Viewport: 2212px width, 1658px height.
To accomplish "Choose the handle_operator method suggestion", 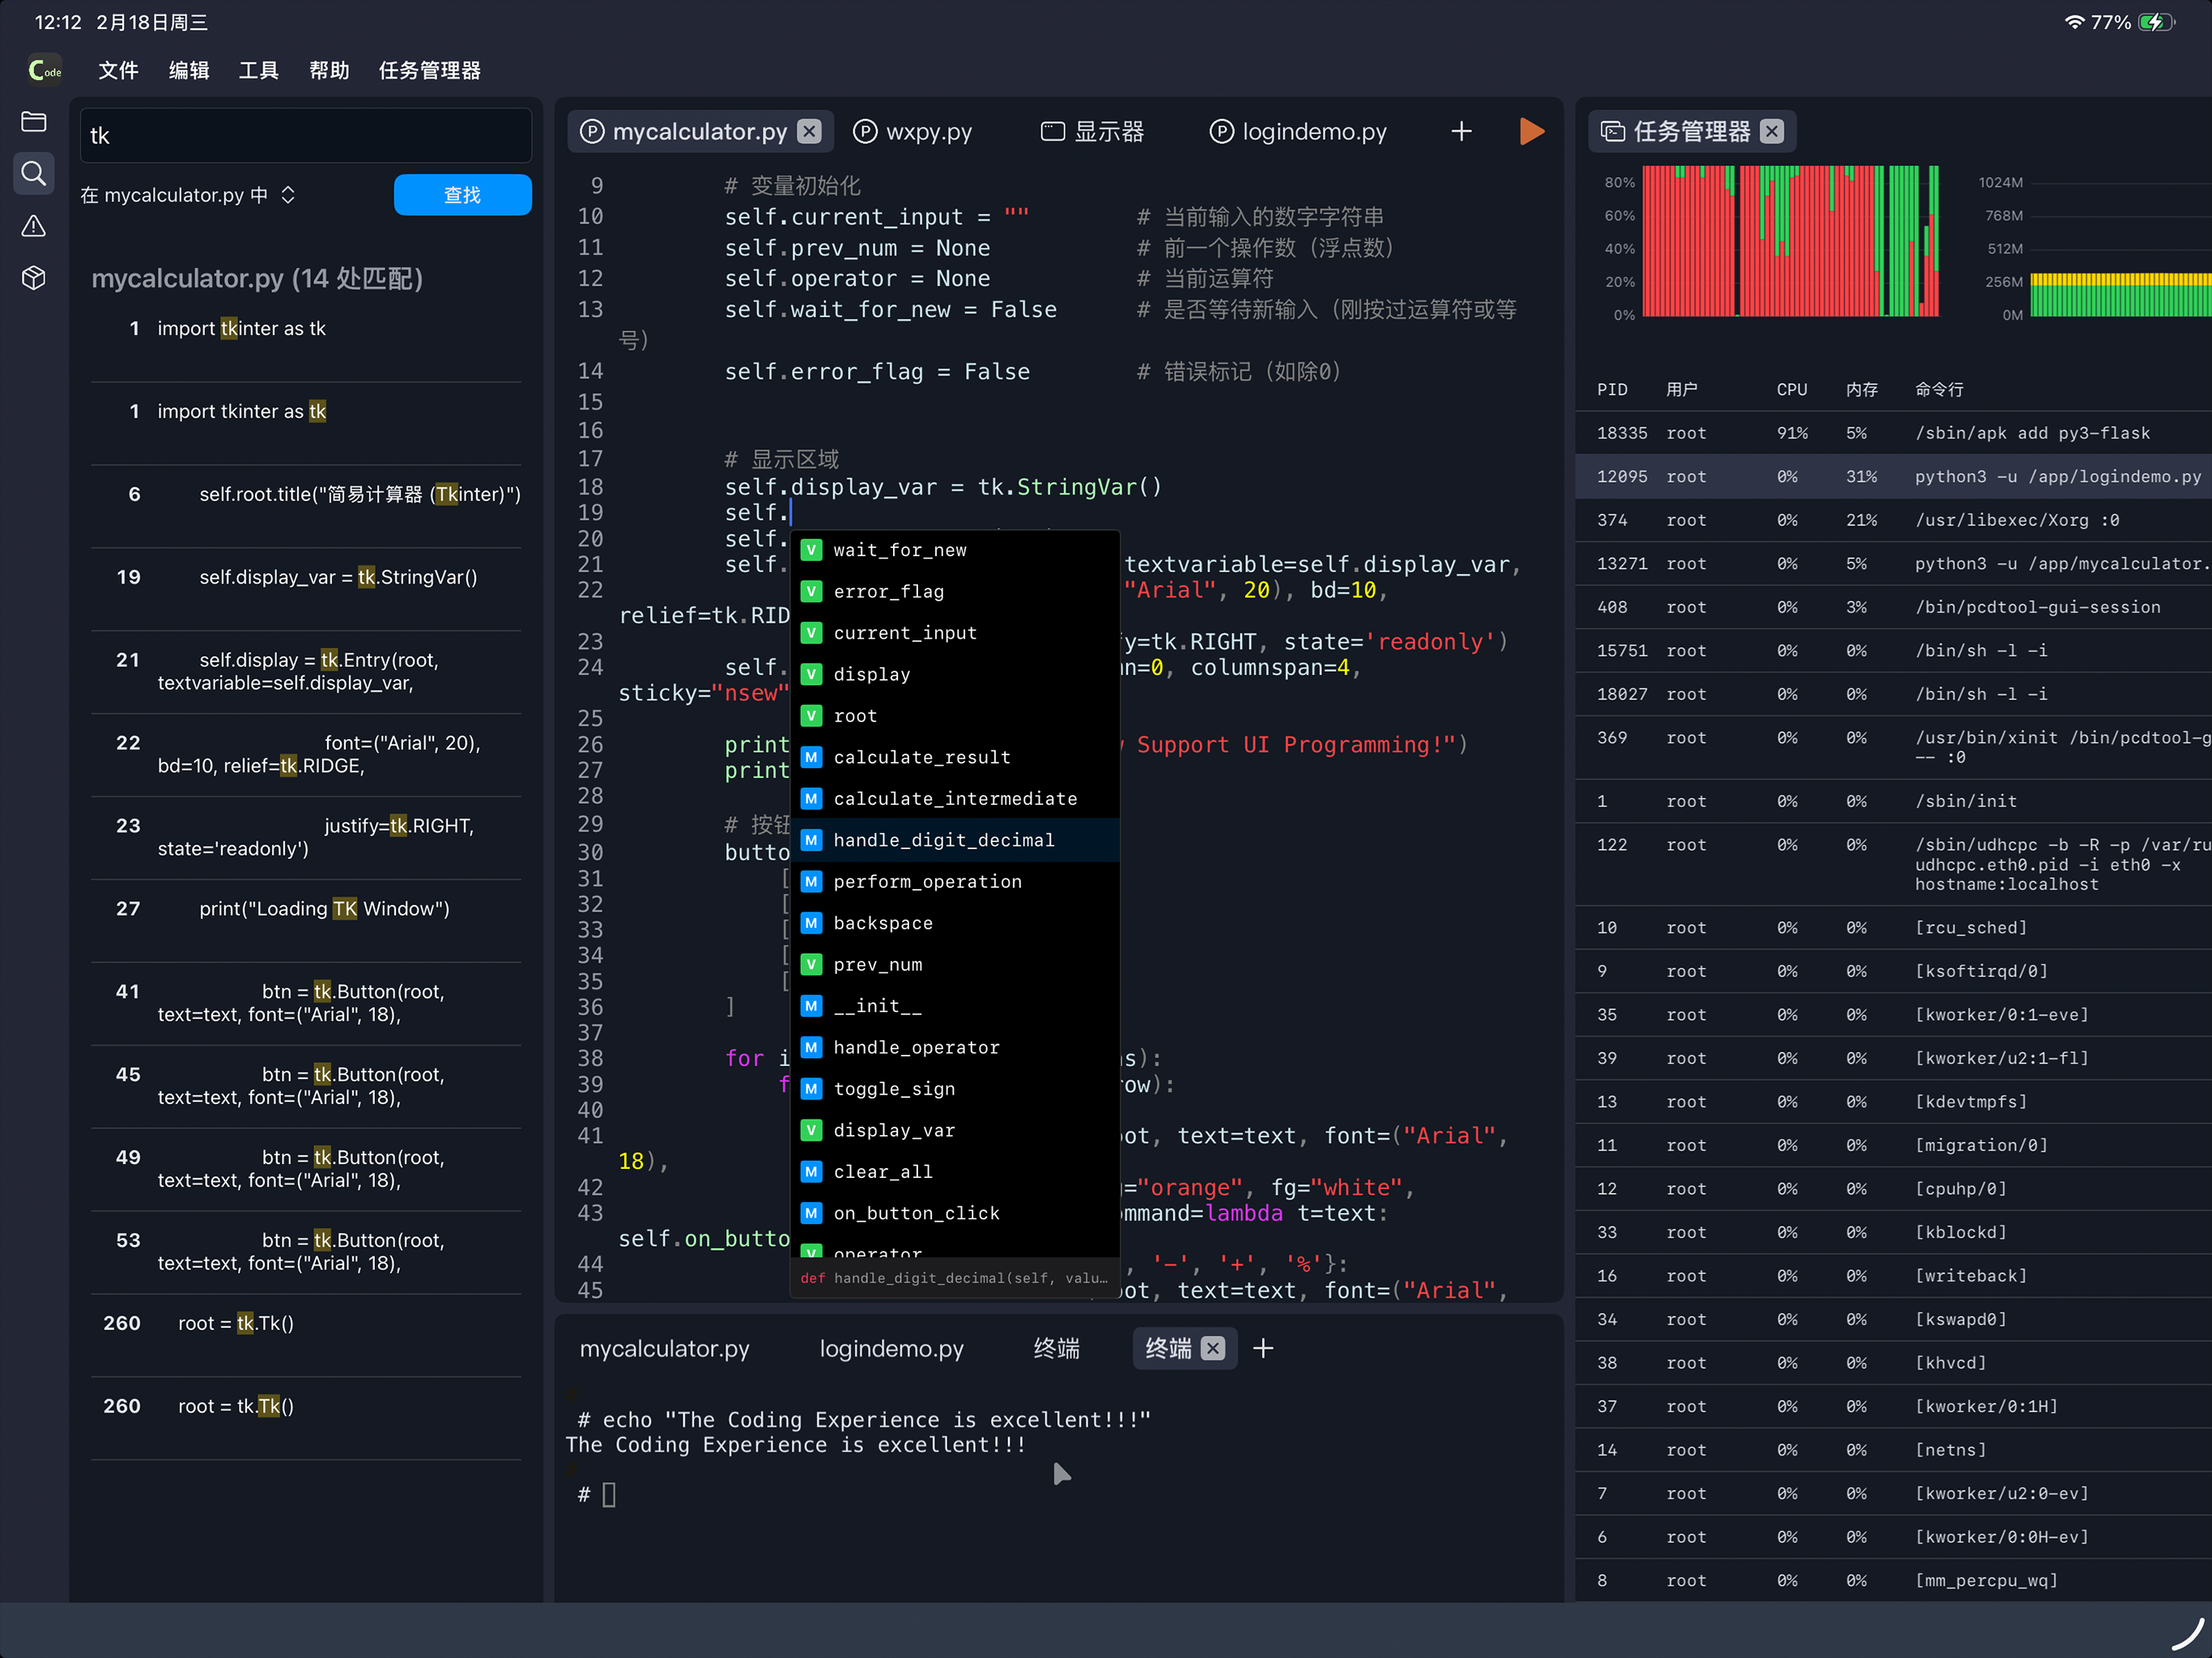I will pos(955,1047).
